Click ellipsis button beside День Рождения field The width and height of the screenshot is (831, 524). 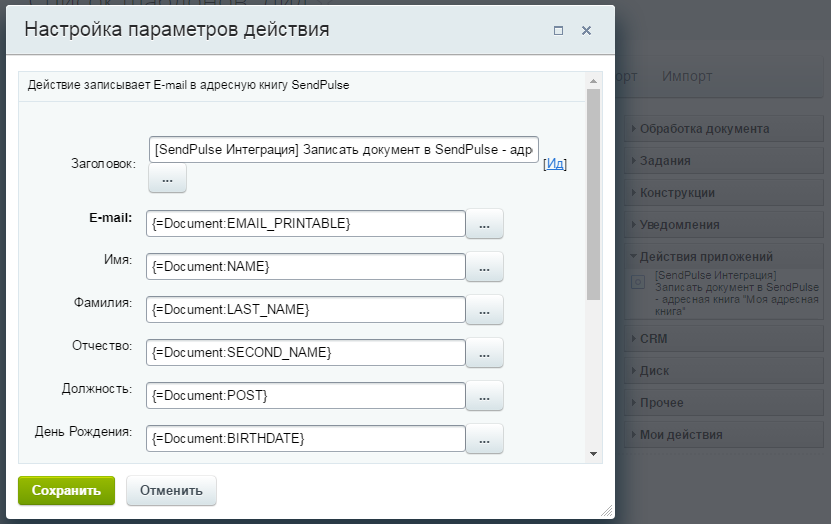[484, 439]
